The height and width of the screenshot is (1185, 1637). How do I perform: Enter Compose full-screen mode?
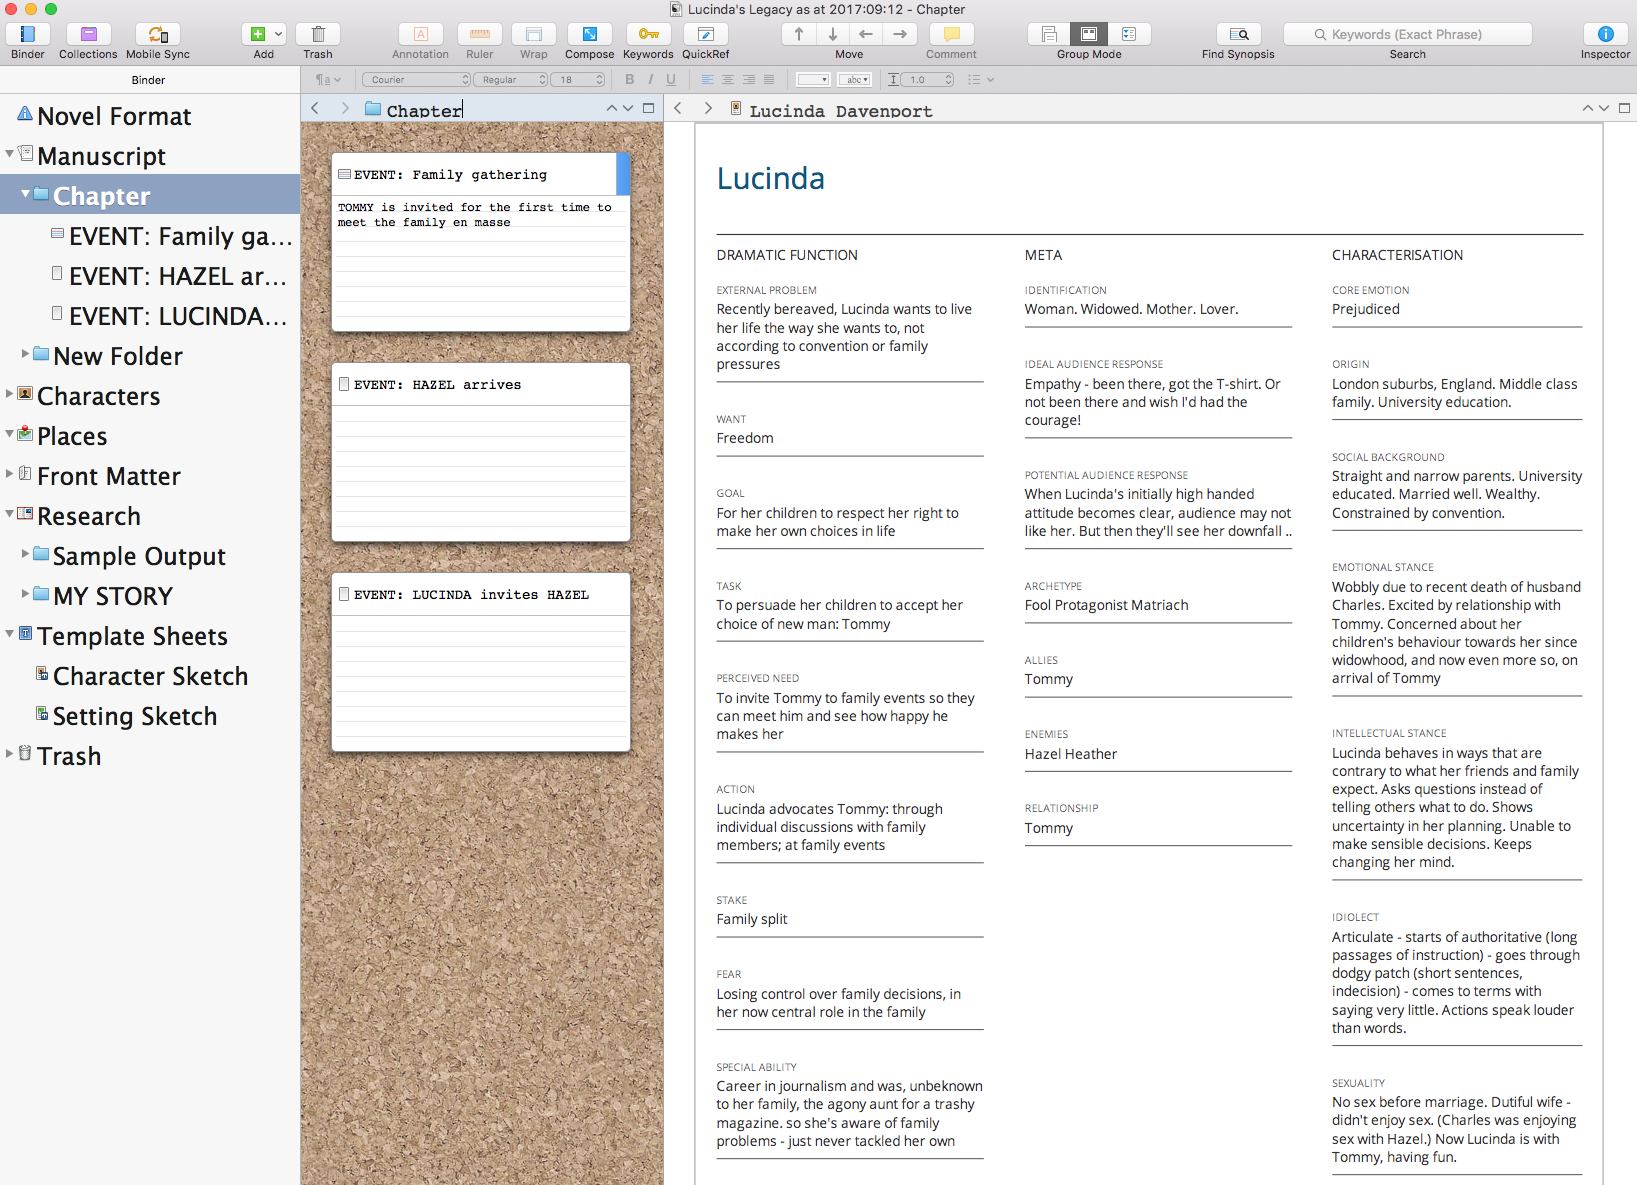point(589,34)
